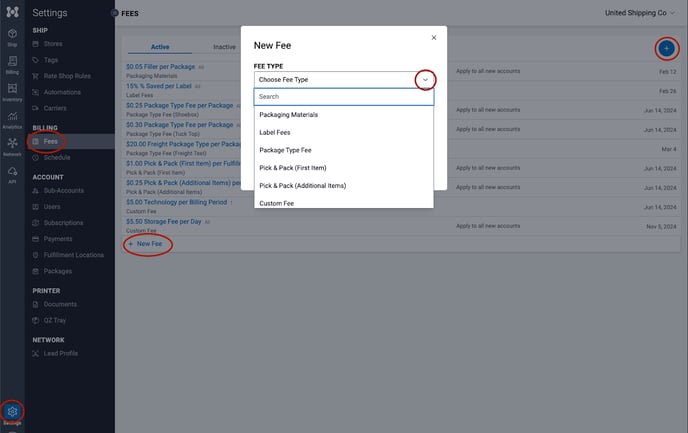Click the + New Fee link
This screenshot has width=688, height=433.
click(145, 243)
